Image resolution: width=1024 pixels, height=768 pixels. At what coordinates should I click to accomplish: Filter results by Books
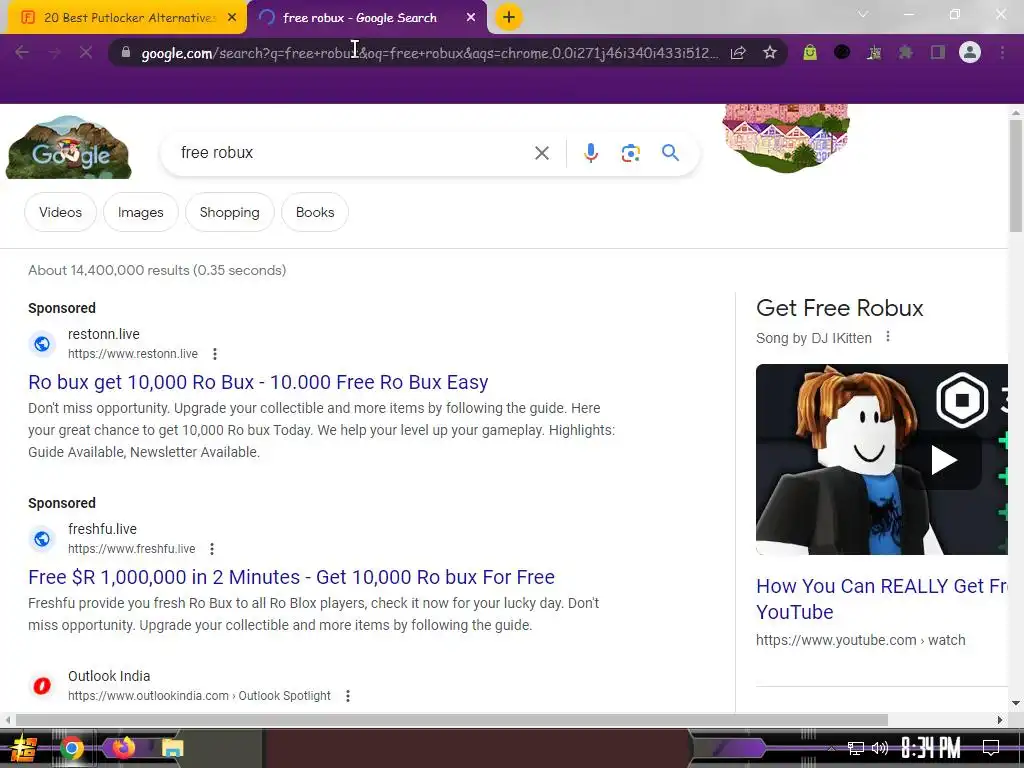tap(315, 212)
